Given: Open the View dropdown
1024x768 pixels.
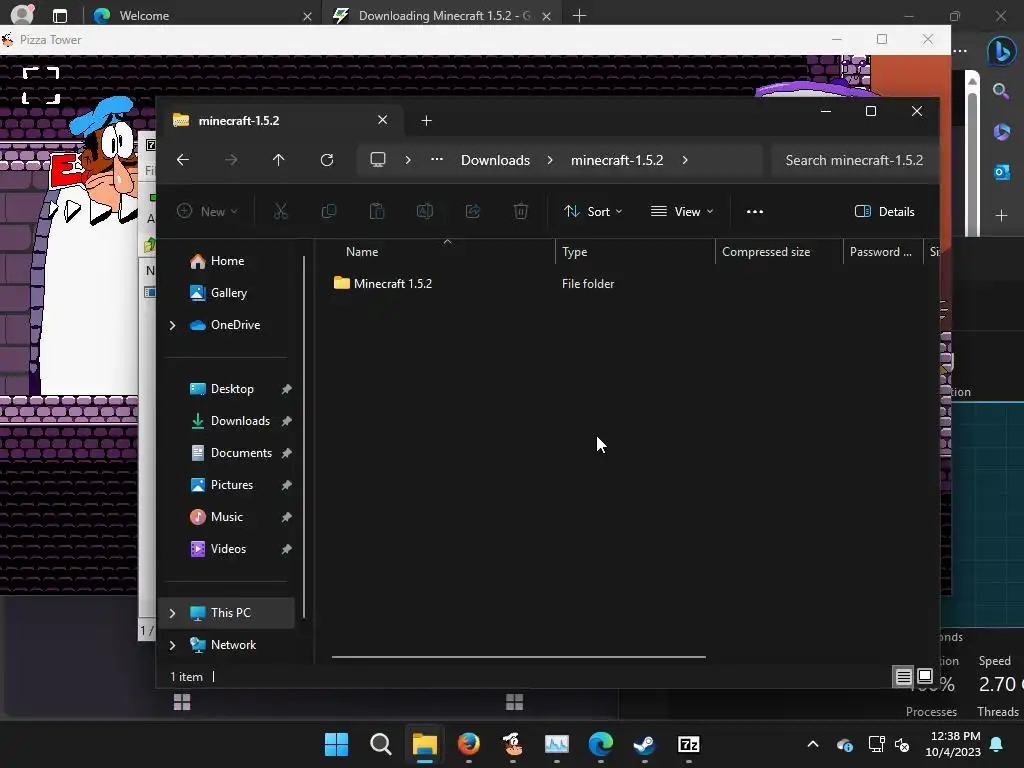Looking at the screenshot, I should pyautogui.click(x=682, y=212).
